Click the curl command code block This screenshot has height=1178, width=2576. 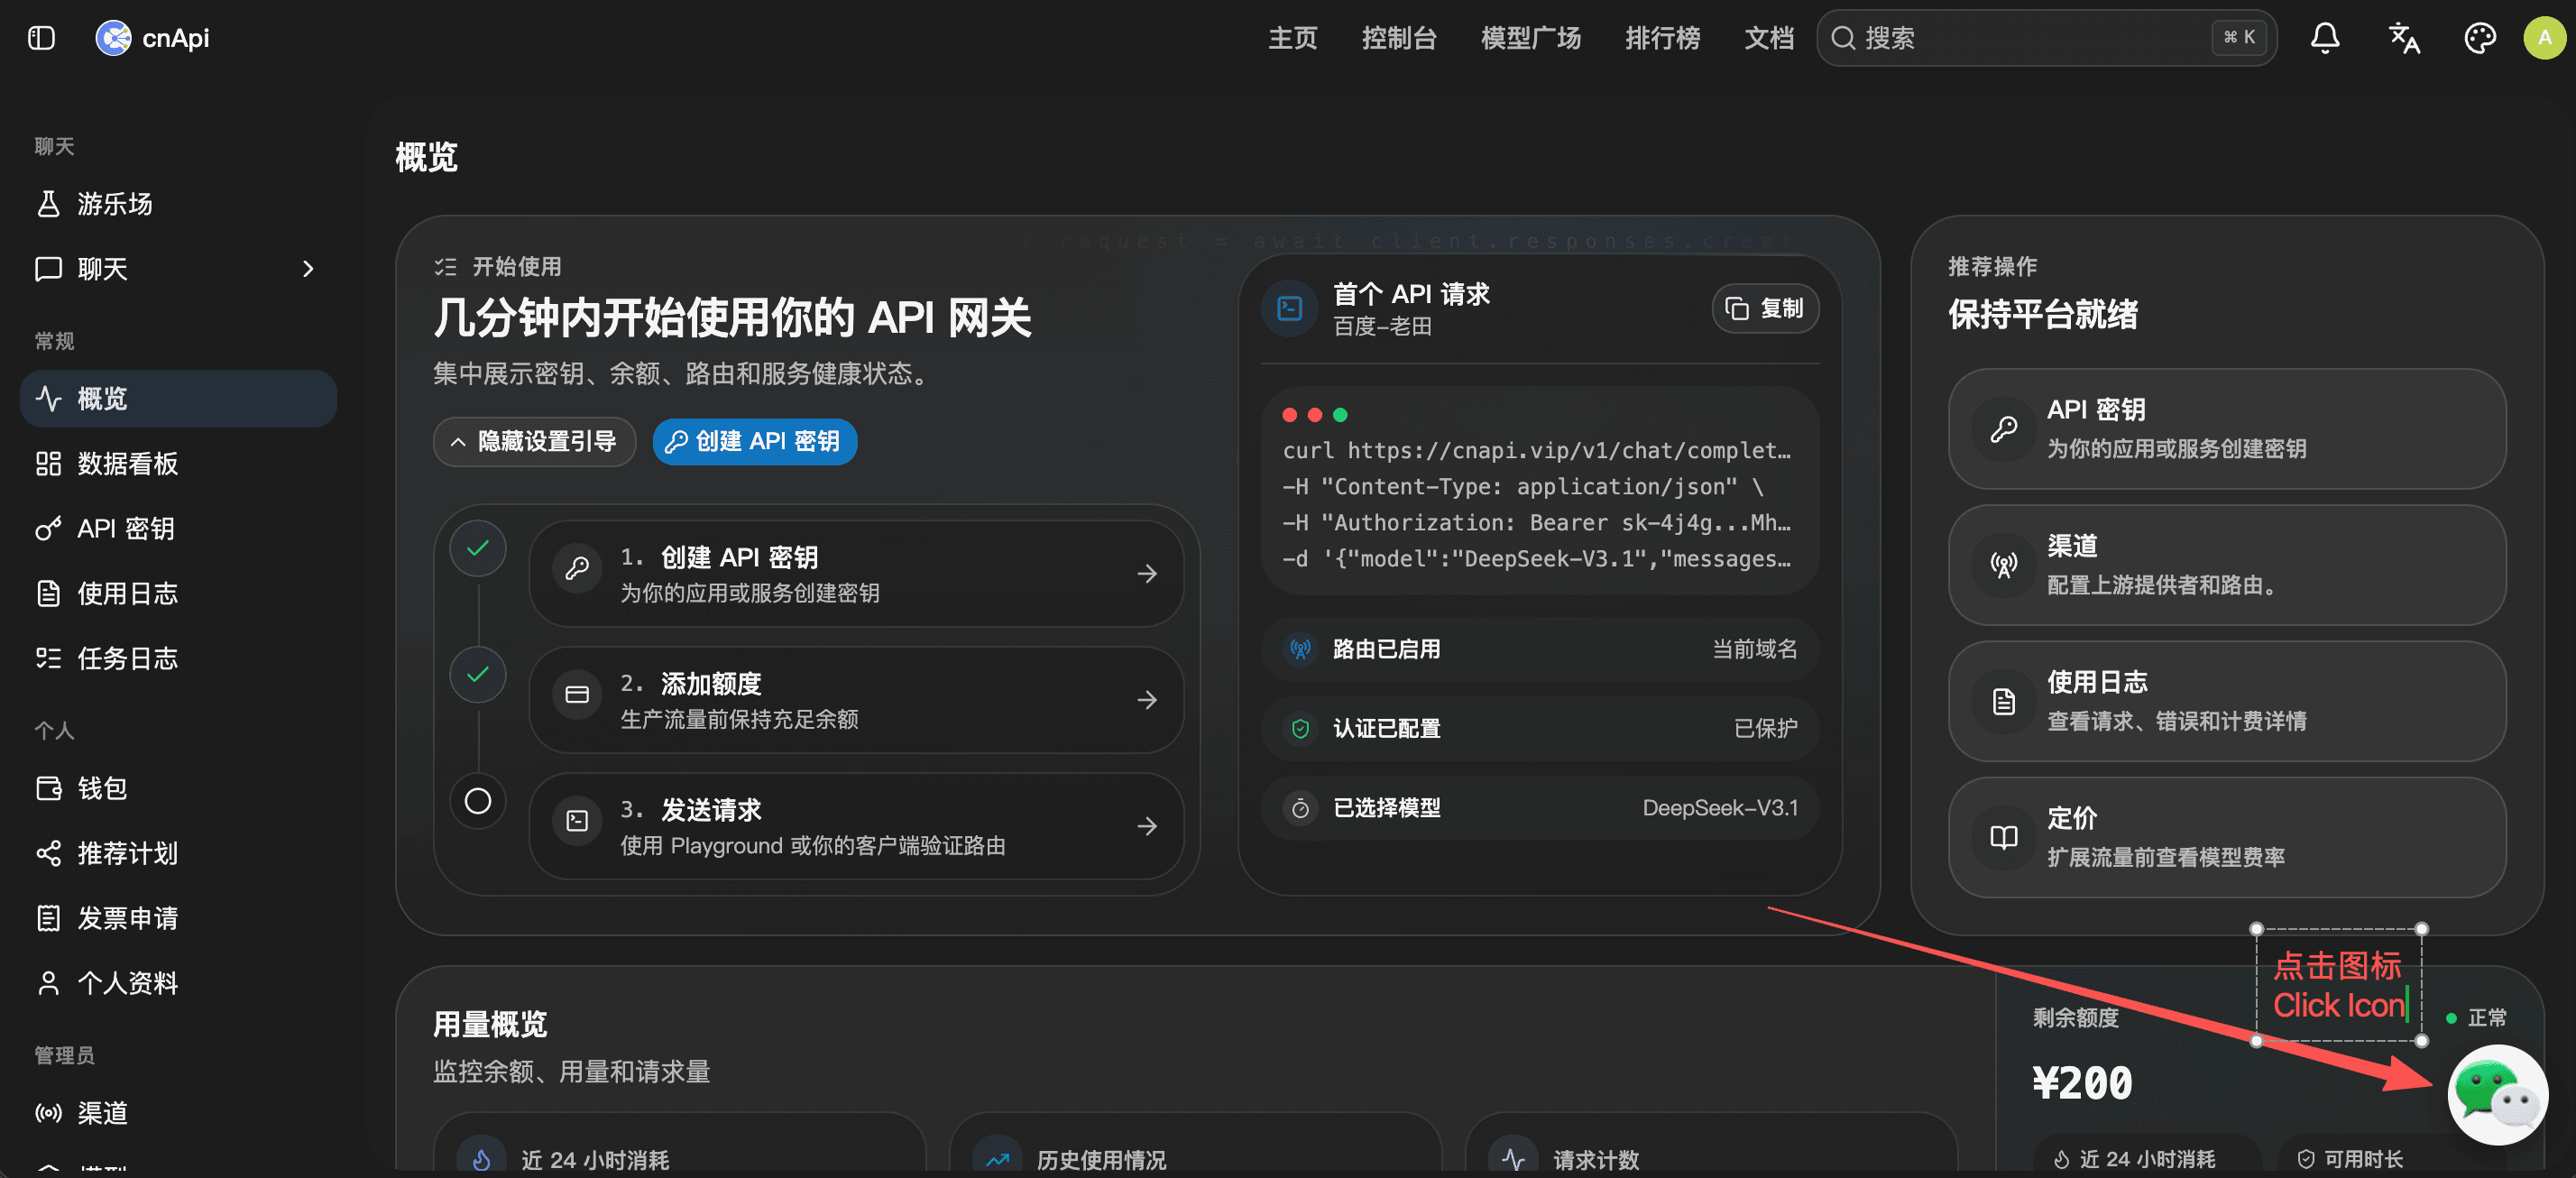1539,490
